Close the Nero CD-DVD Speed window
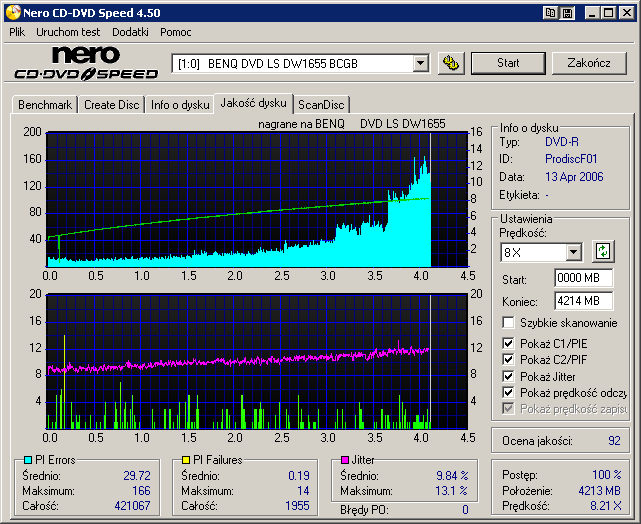Screen dimensions: 641x524 click(x=626, y=13)
